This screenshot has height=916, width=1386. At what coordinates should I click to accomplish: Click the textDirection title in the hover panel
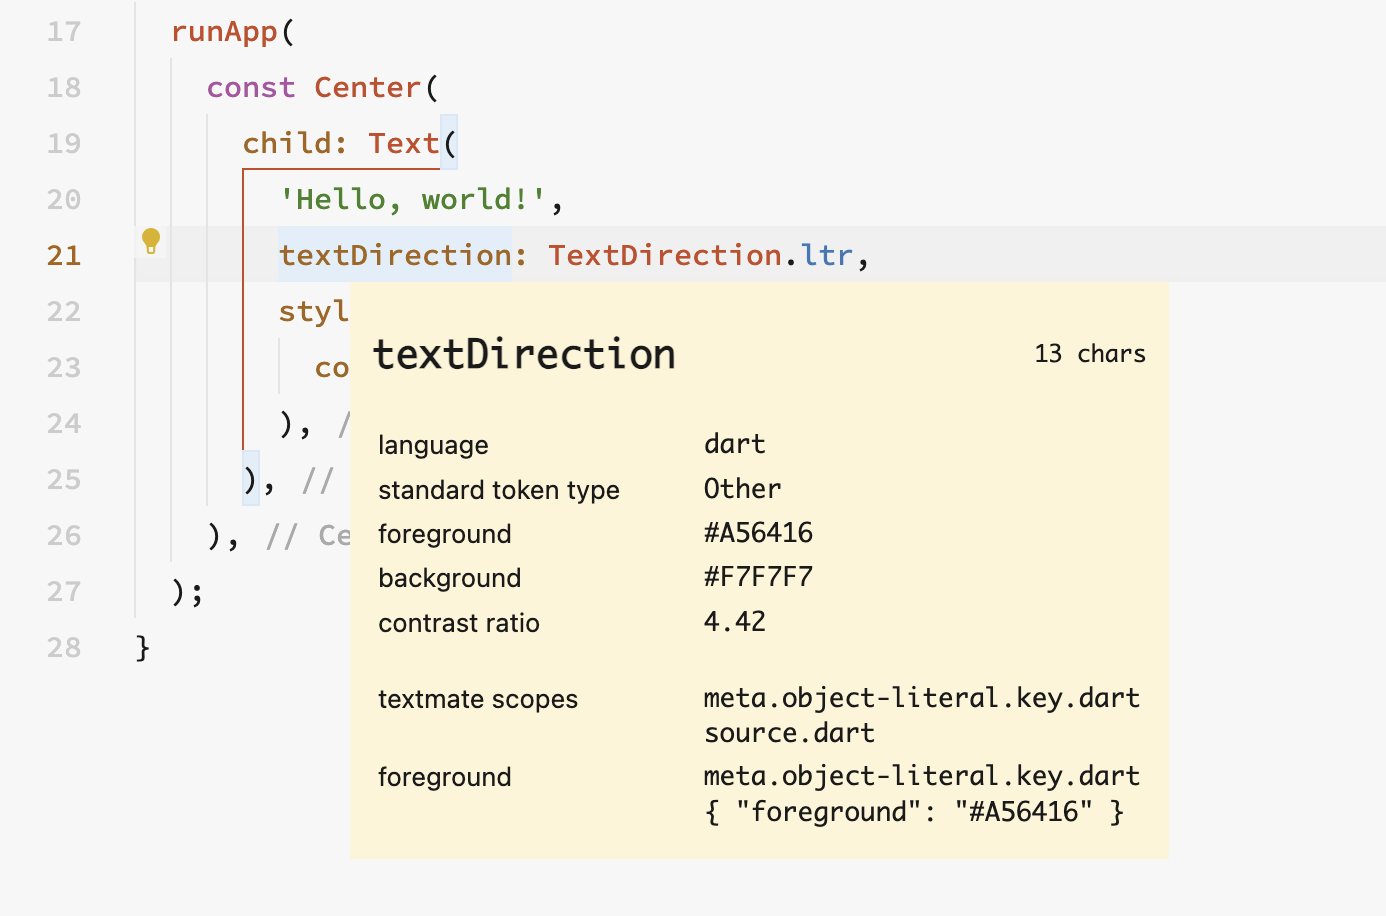(525, 353)
